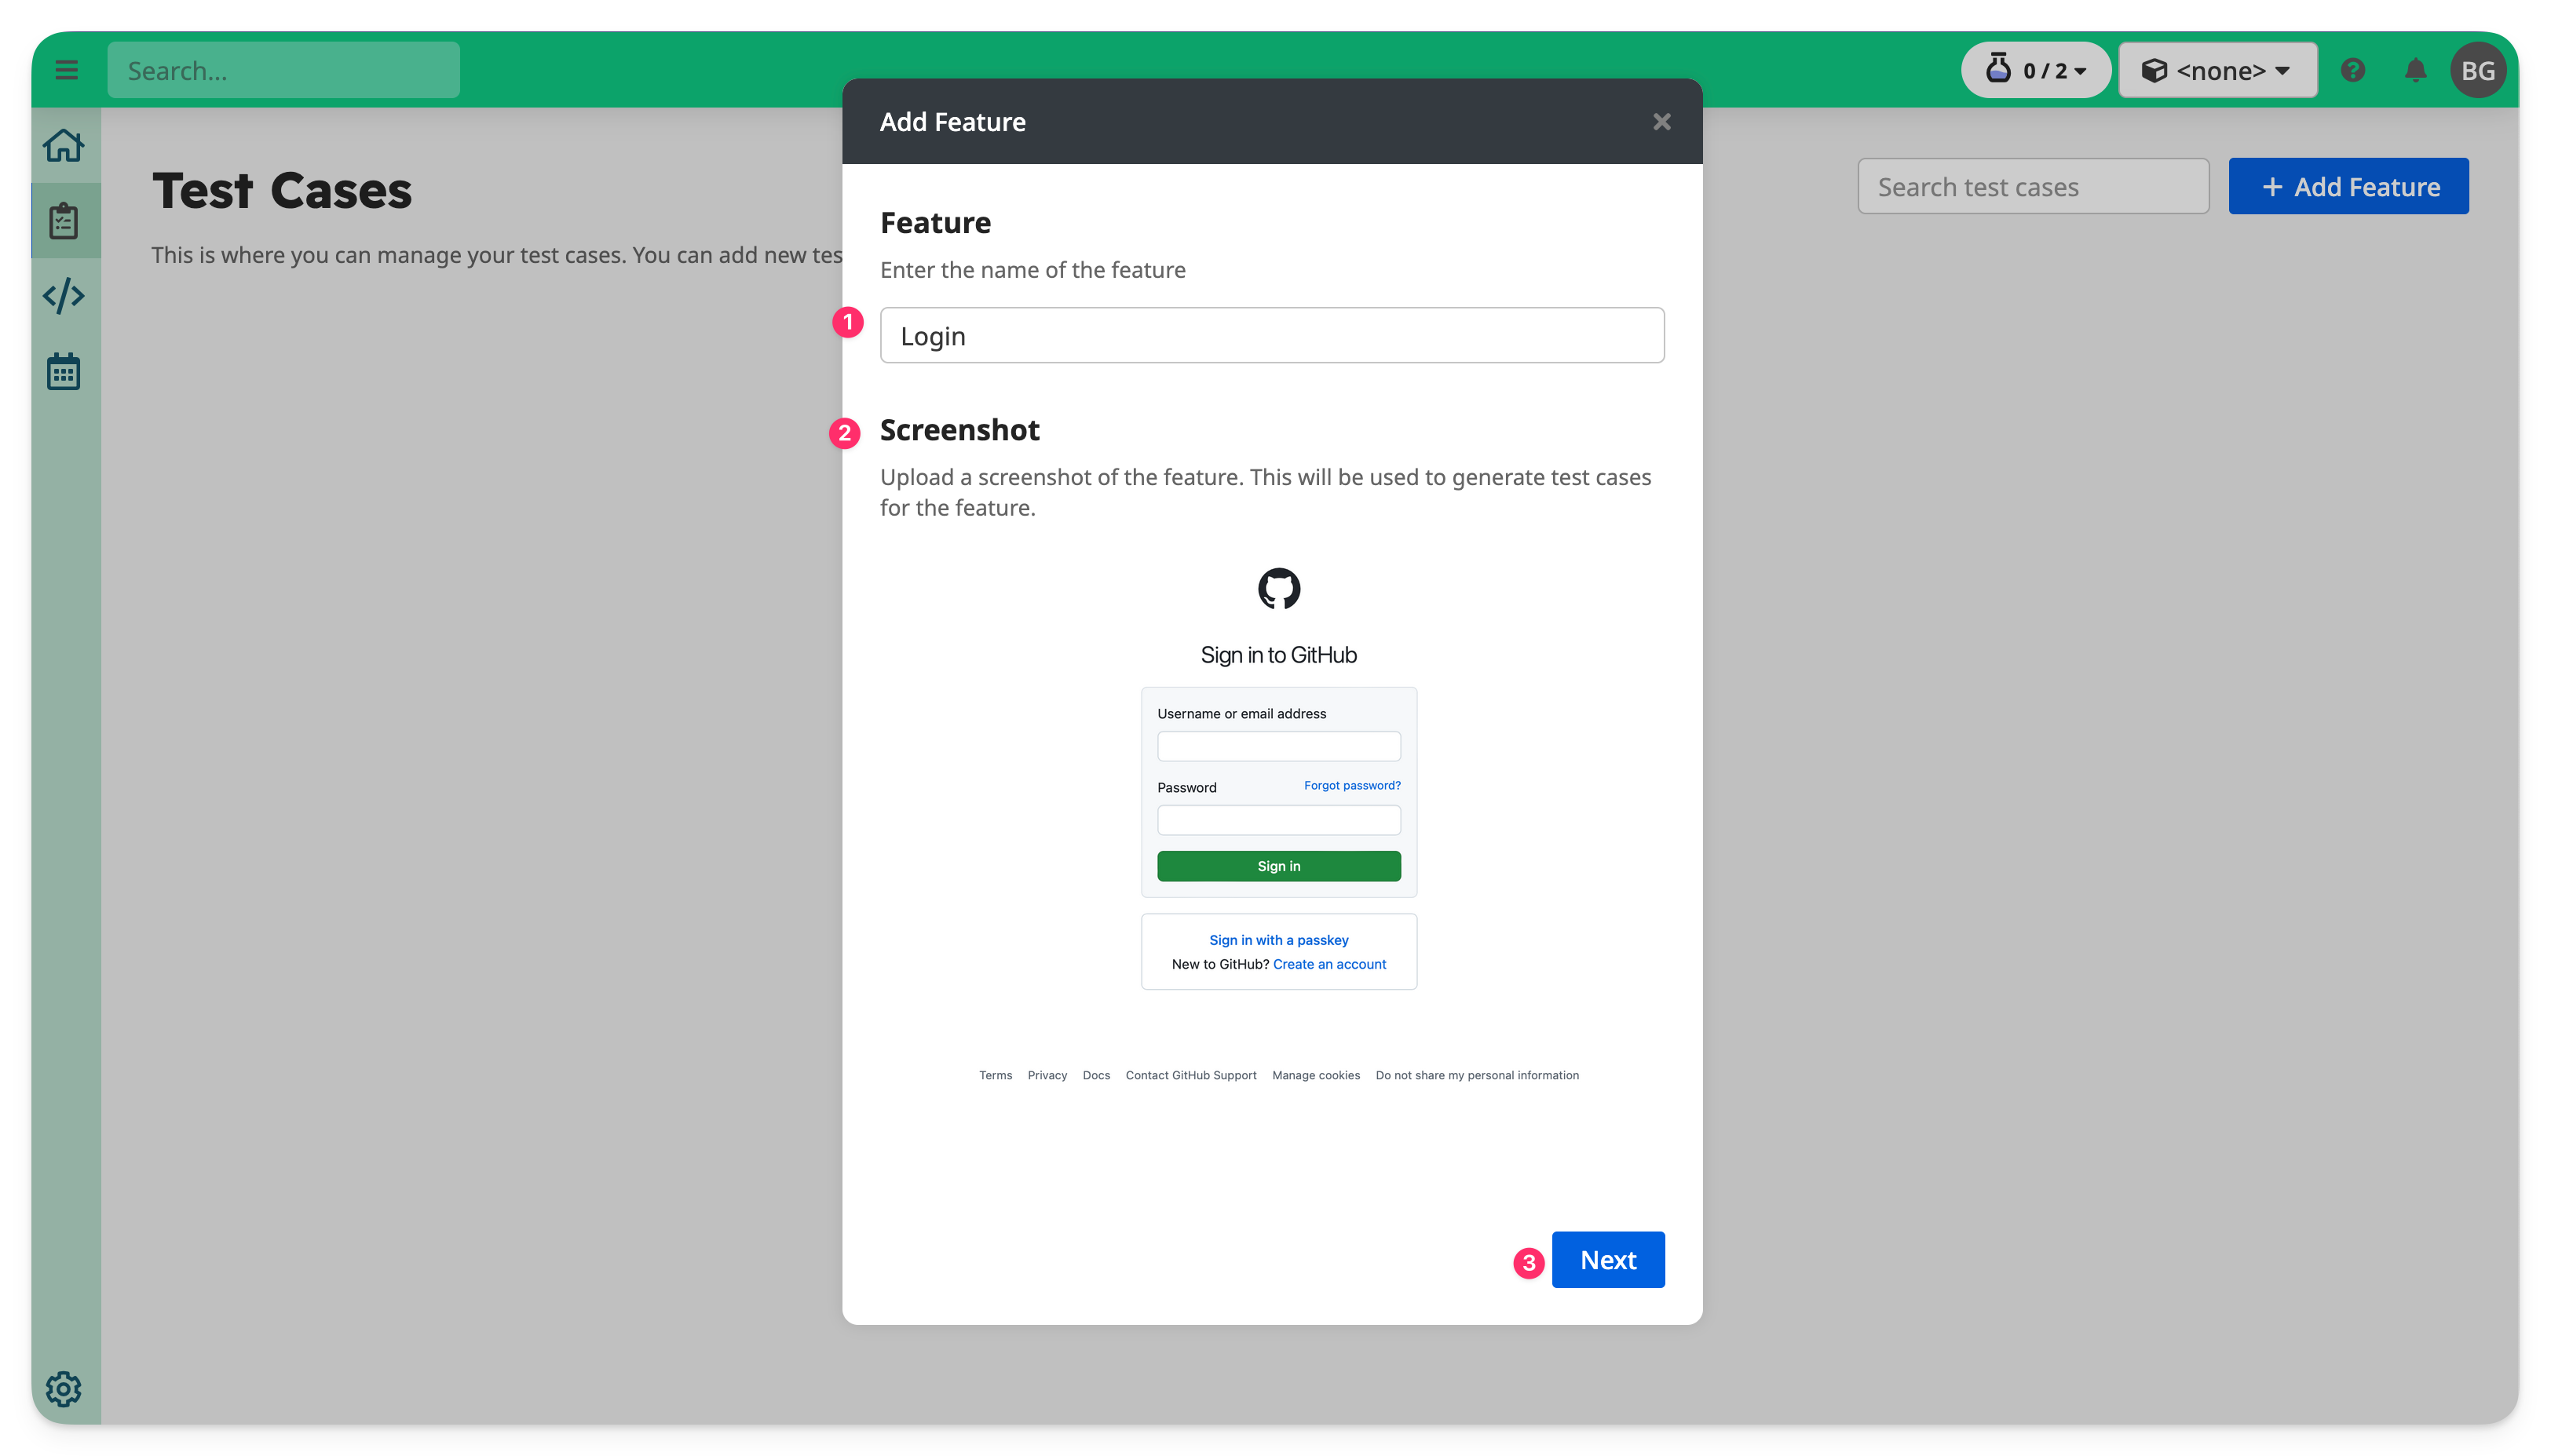Close the Add Feature dialog
Screen dimensions: 2551x1456
1661,122
